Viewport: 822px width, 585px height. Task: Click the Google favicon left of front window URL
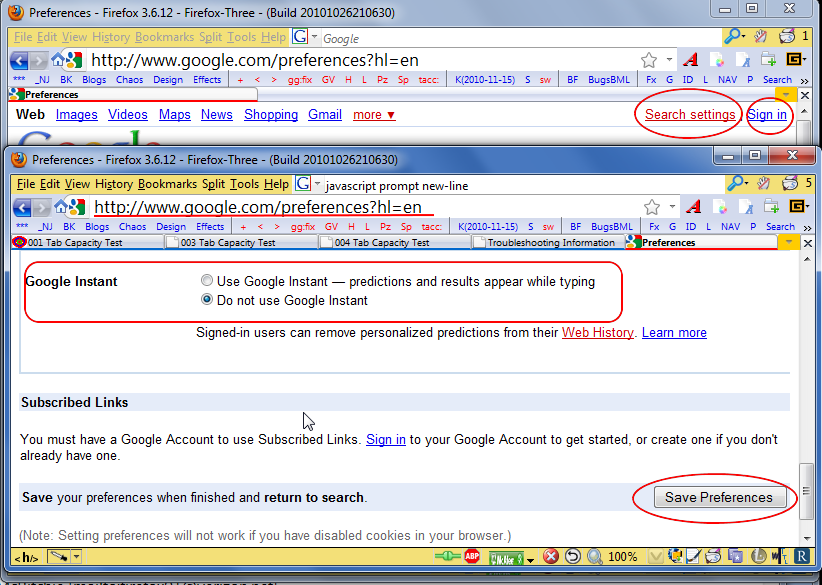pos(78,208)
